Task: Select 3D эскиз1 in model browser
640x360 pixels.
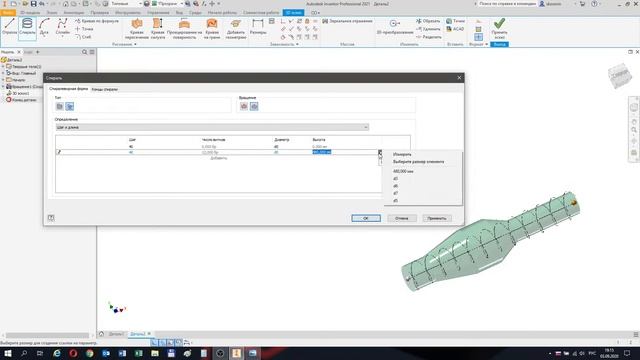Action: click(x=20, y=93)
